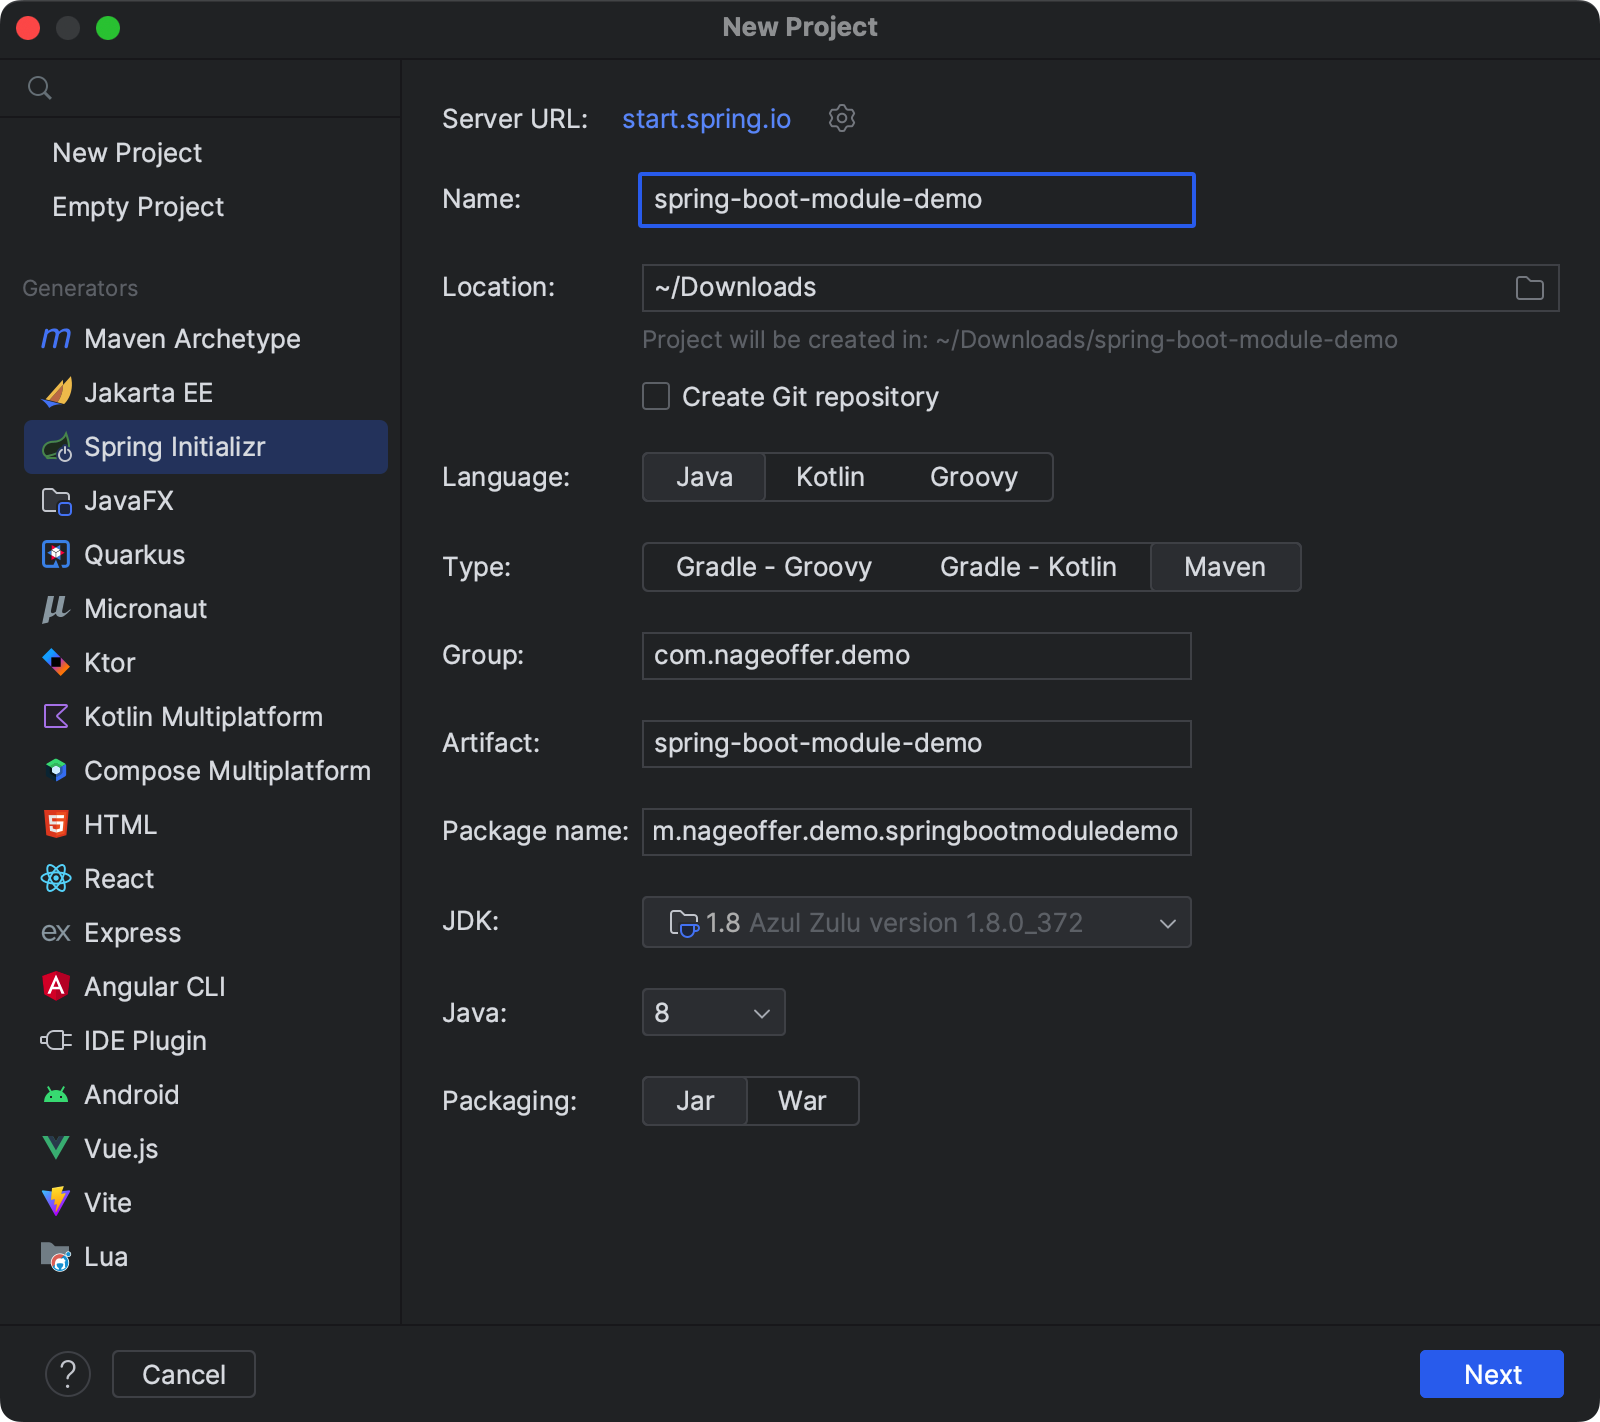
Task: Click the Package name input field
Action: (x=917, y=832)
